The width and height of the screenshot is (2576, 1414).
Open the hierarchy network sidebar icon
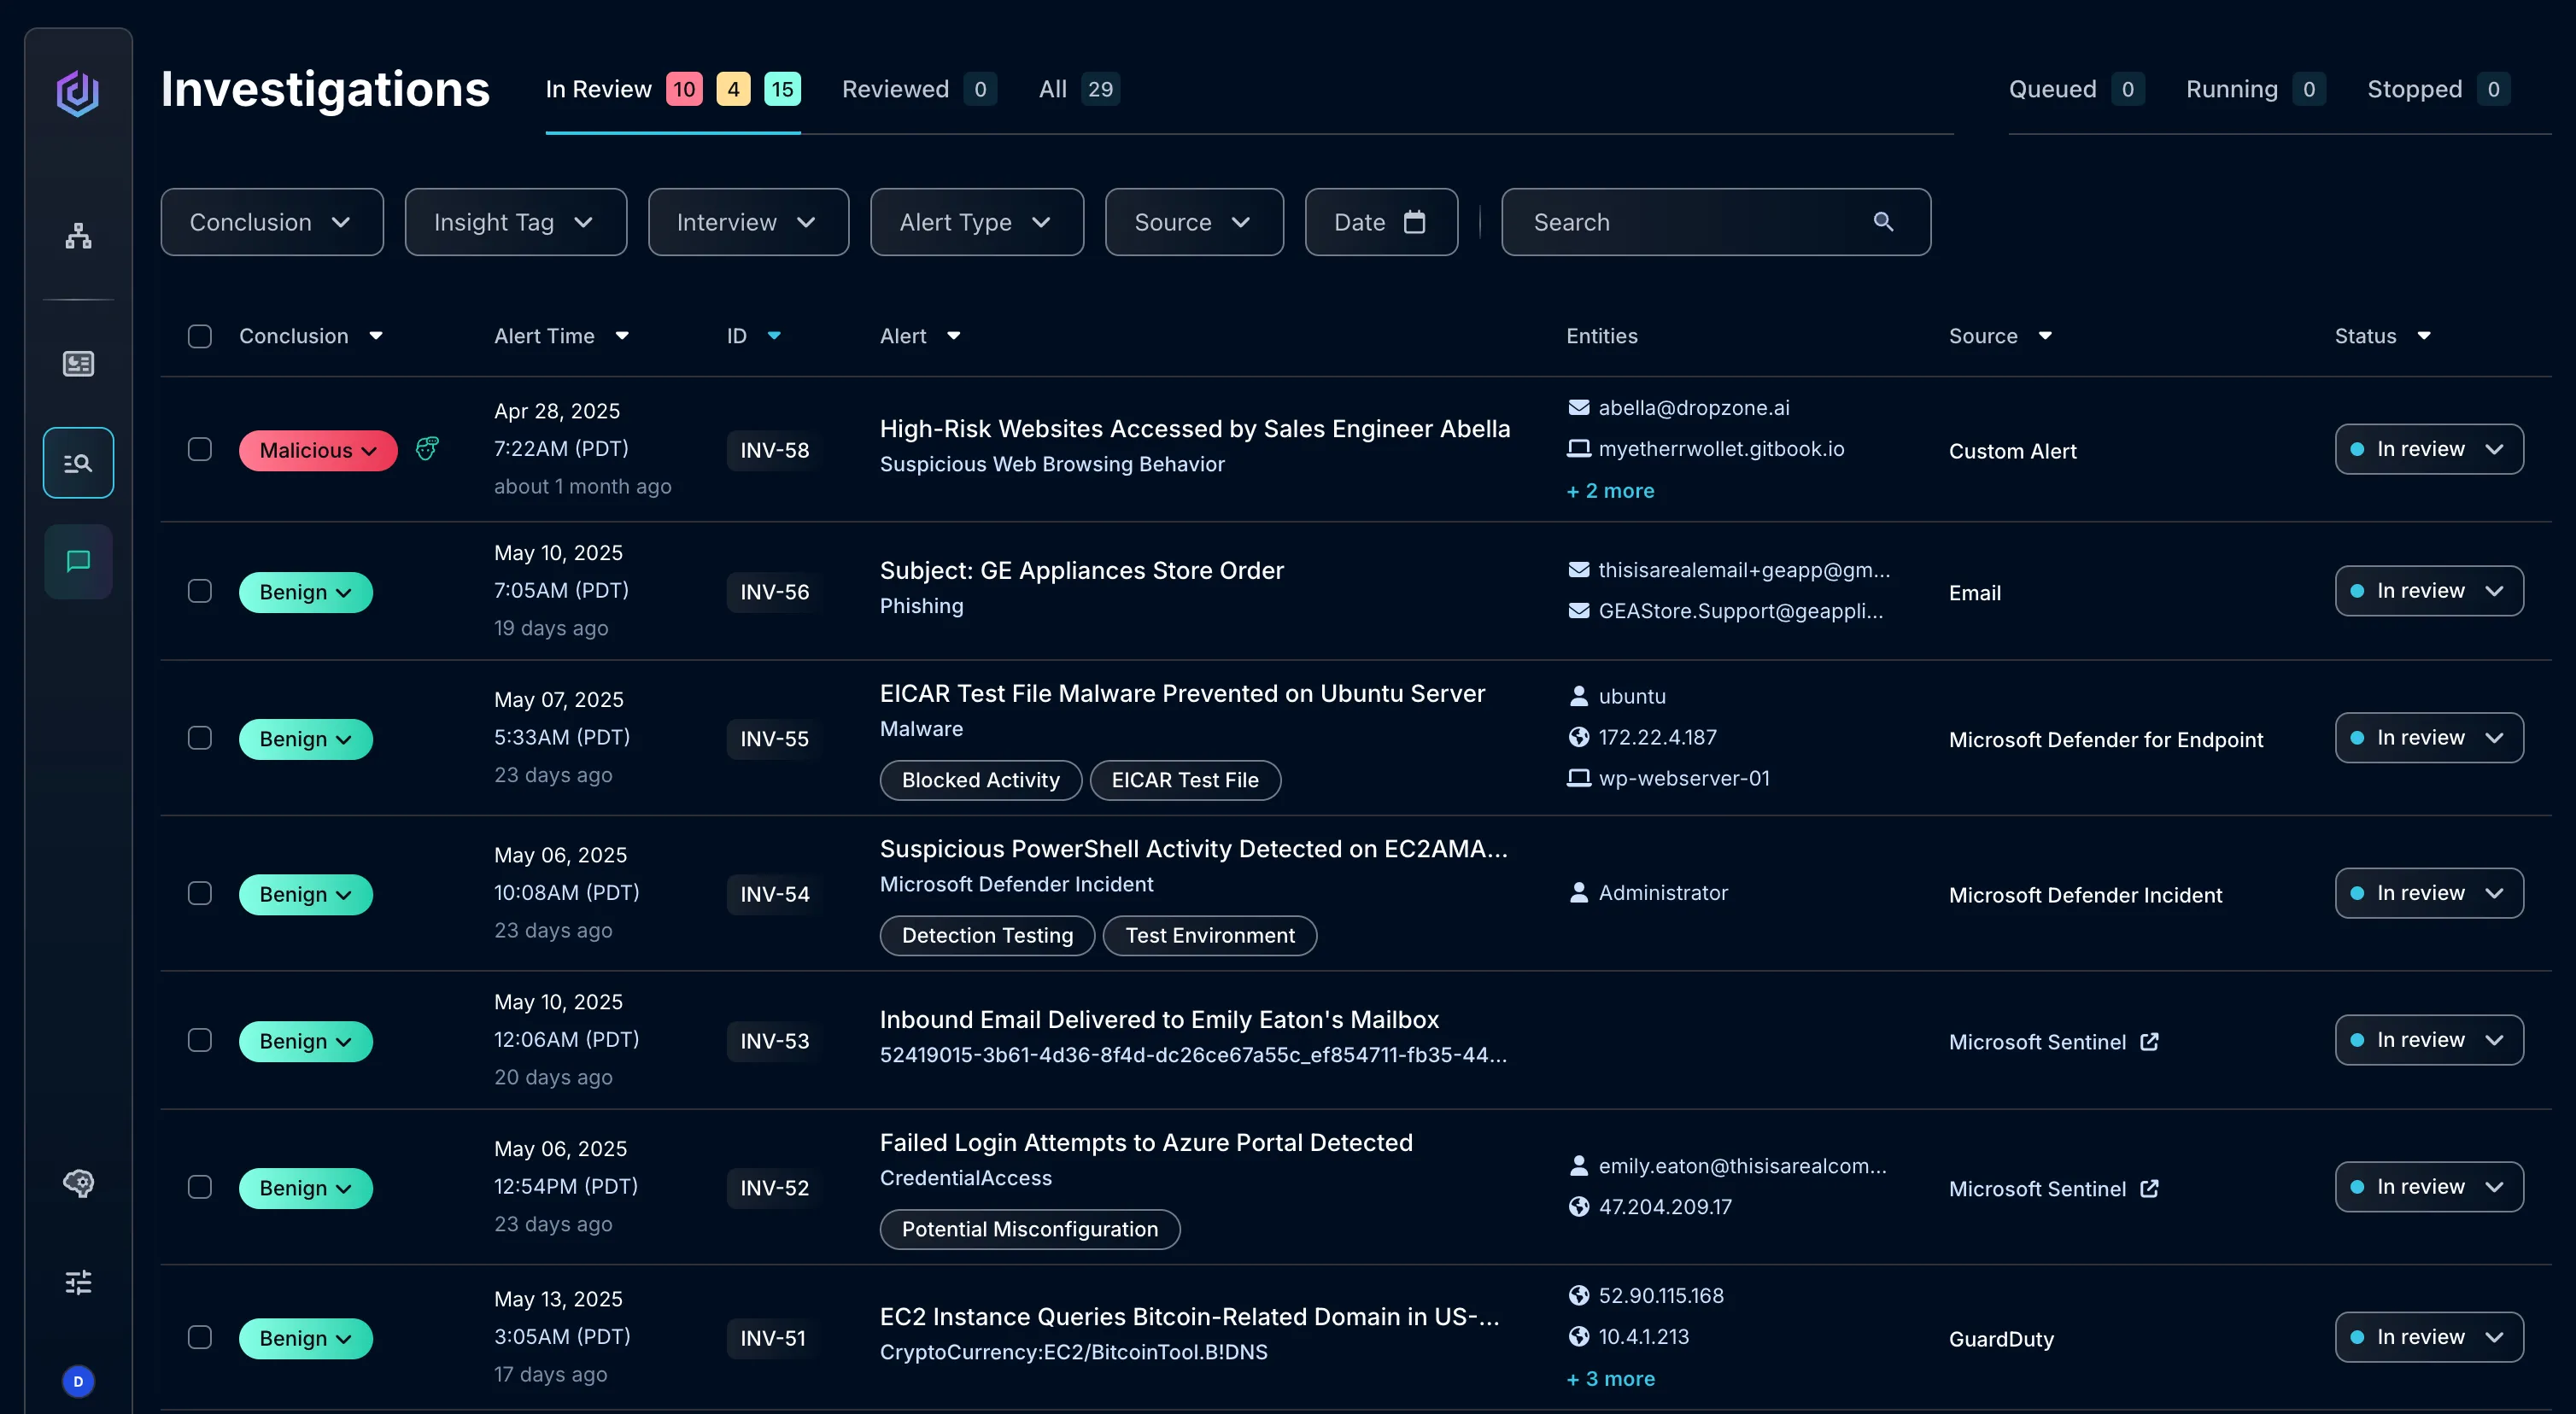(78, 236)
